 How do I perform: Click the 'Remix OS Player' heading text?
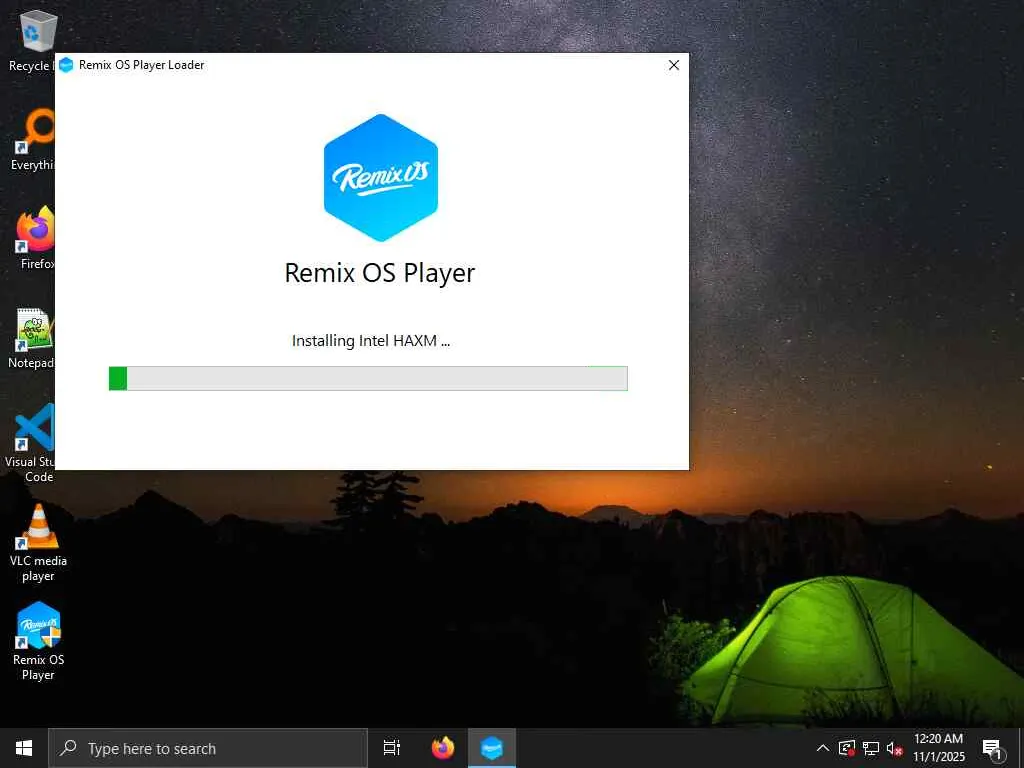point(379,273)
